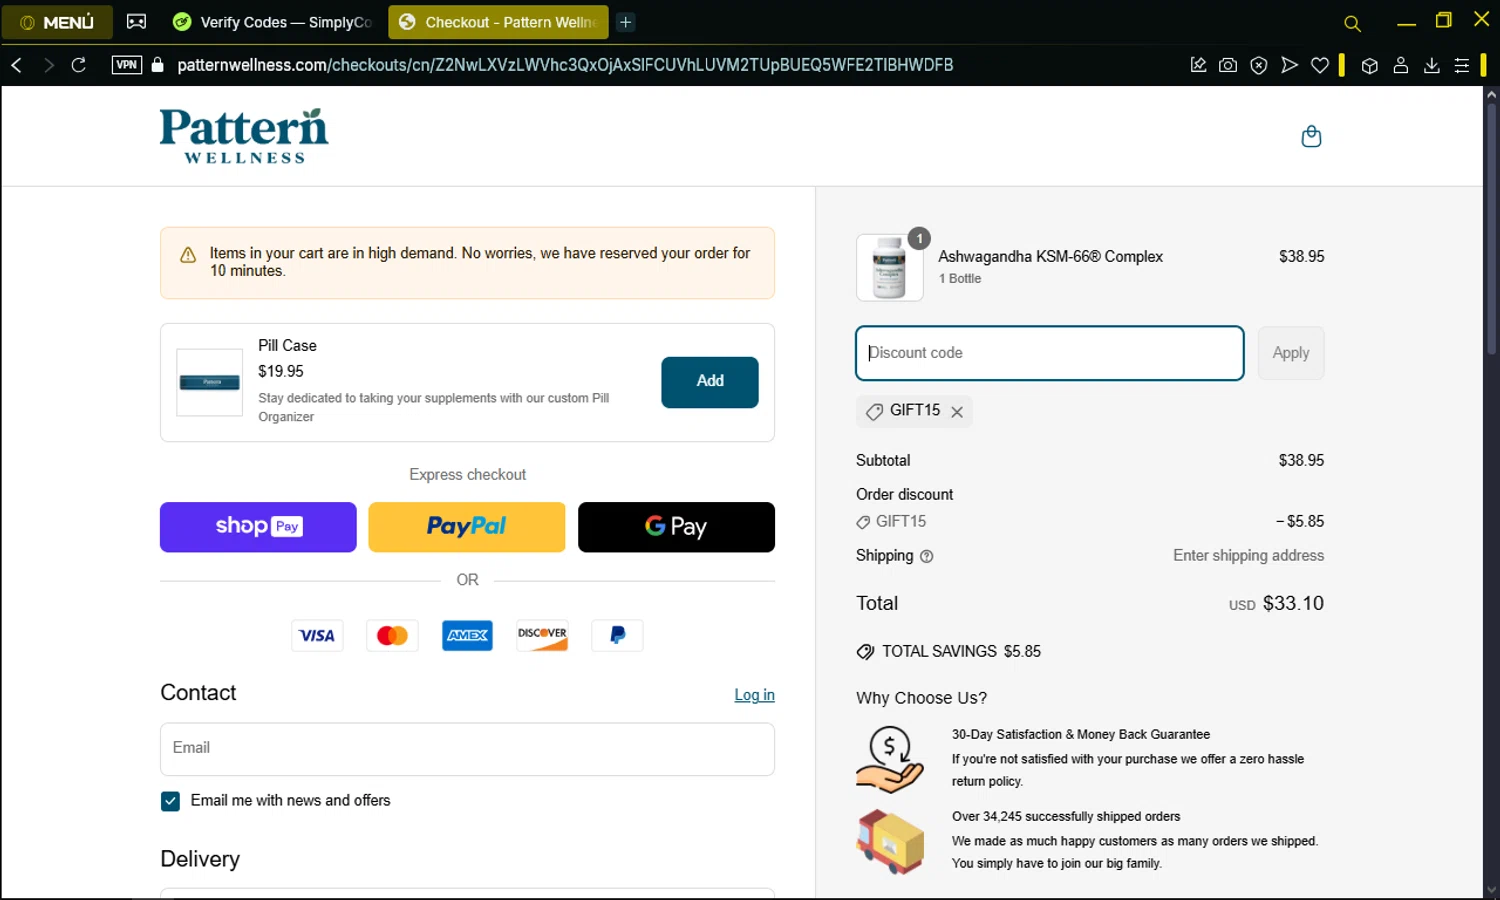Screen dimensions: 1500x900
Task: Click the money back guarantee icon
Action: 889,759
